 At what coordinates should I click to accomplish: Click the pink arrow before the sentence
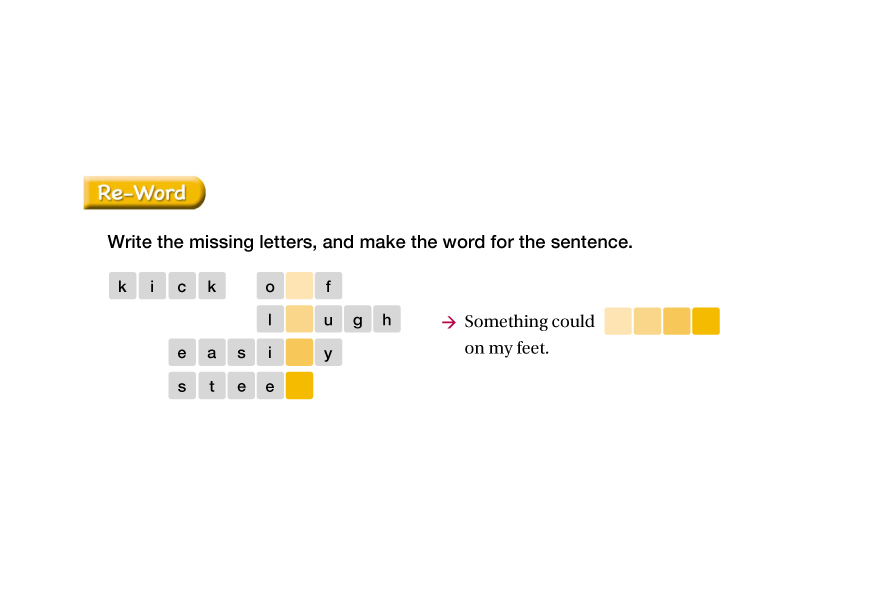pyautogui.click(x=449, y=322)
